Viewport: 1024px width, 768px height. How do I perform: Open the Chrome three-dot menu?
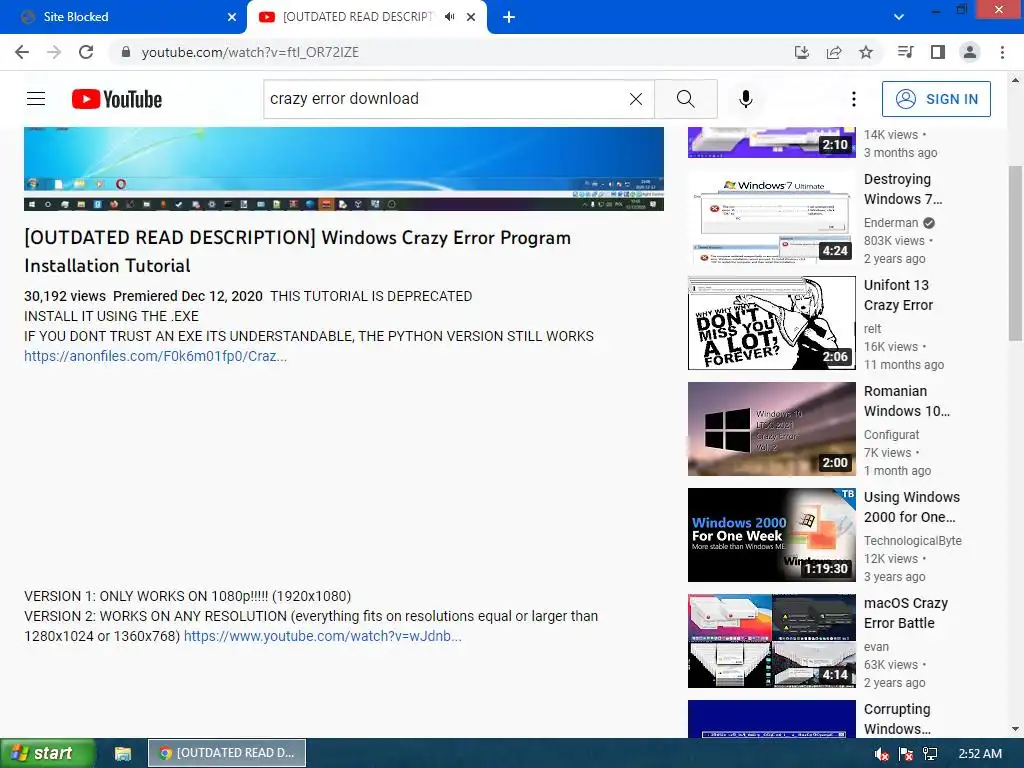click(1002, 52)
